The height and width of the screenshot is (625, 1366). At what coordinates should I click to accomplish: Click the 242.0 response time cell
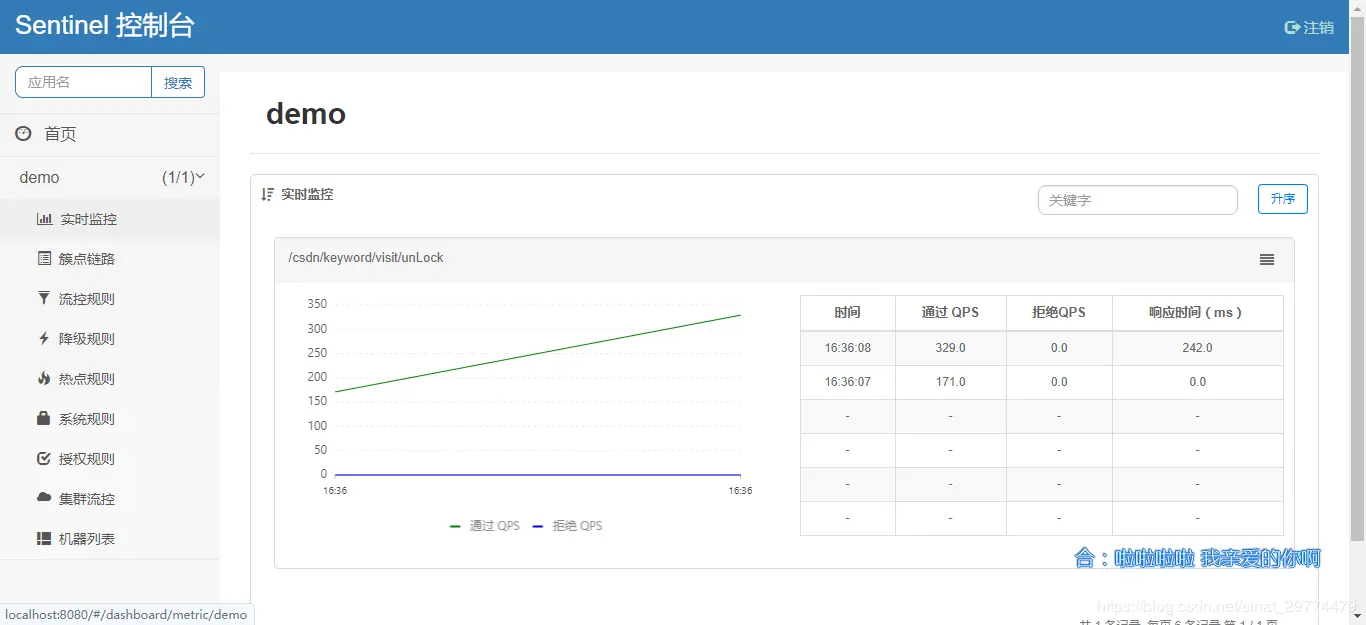point(1197,348)
